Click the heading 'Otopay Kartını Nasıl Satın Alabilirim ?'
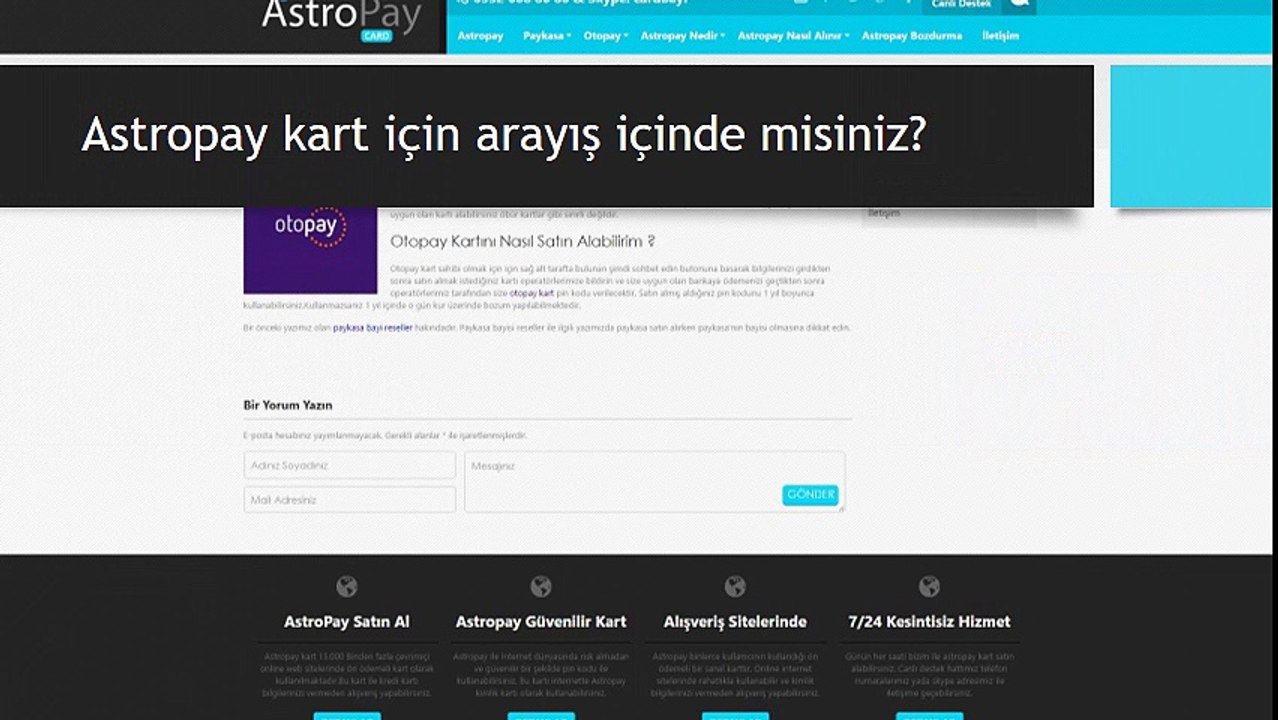 click(x=522, y=241)
